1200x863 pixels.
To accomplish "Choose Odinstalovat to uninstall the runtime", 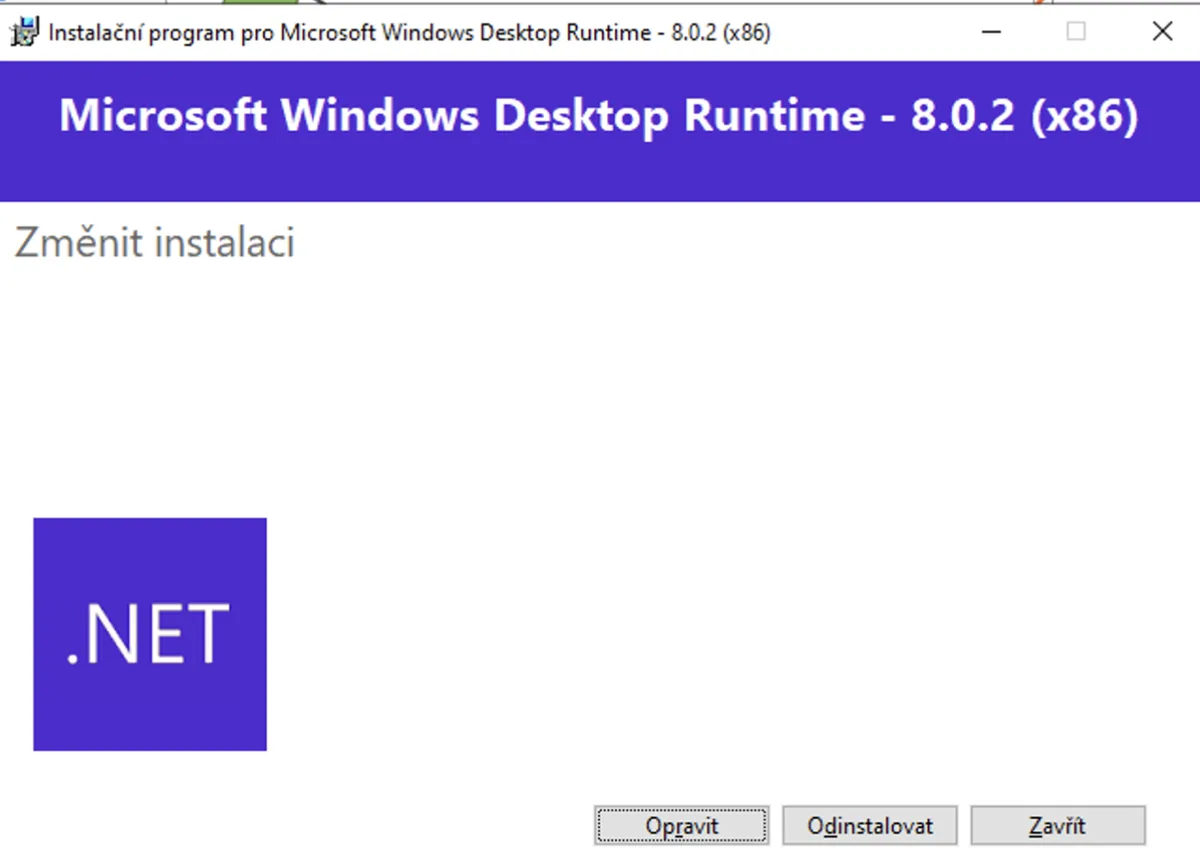I will coord(870,826).
